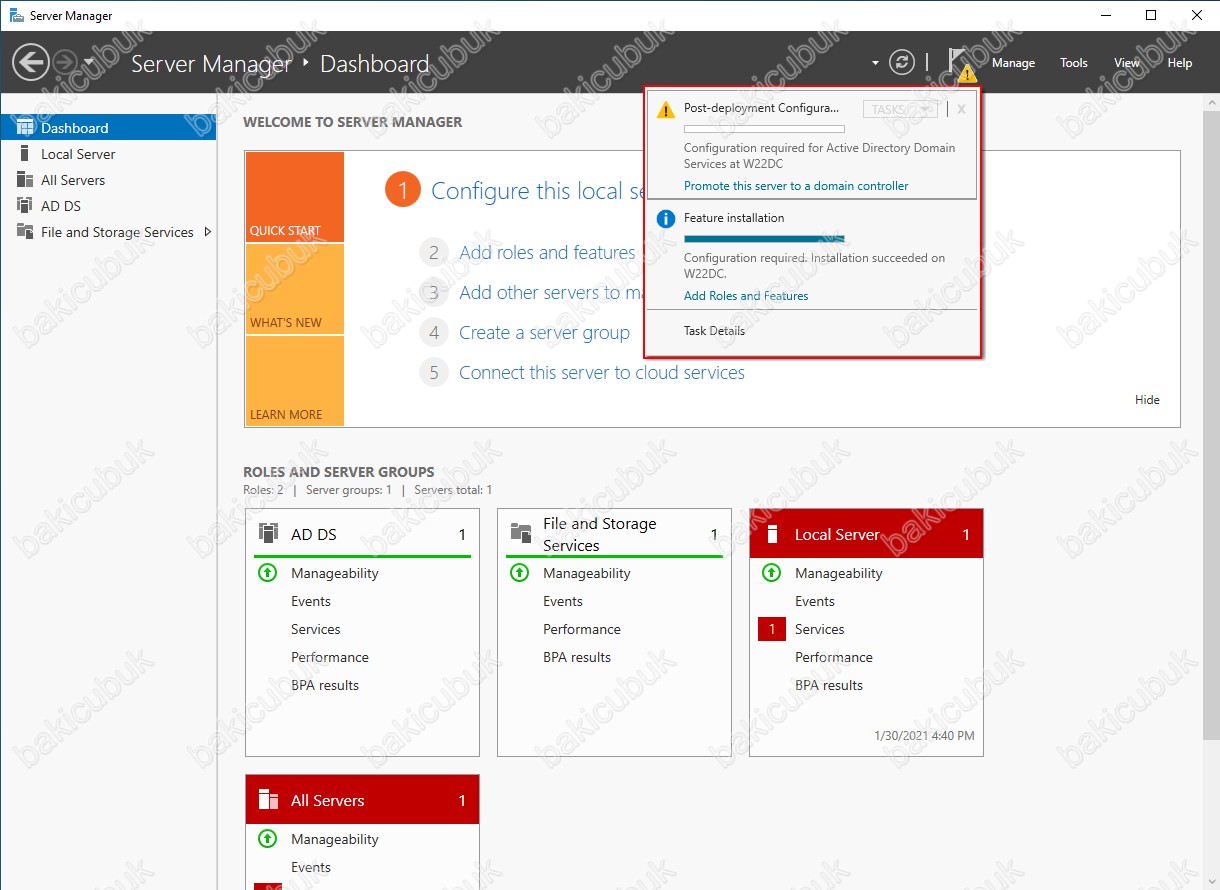Click the Feature installation progress bar
Image resolution: width=1220 pixels, height=890 pixels.
click(x=764, y=239)
